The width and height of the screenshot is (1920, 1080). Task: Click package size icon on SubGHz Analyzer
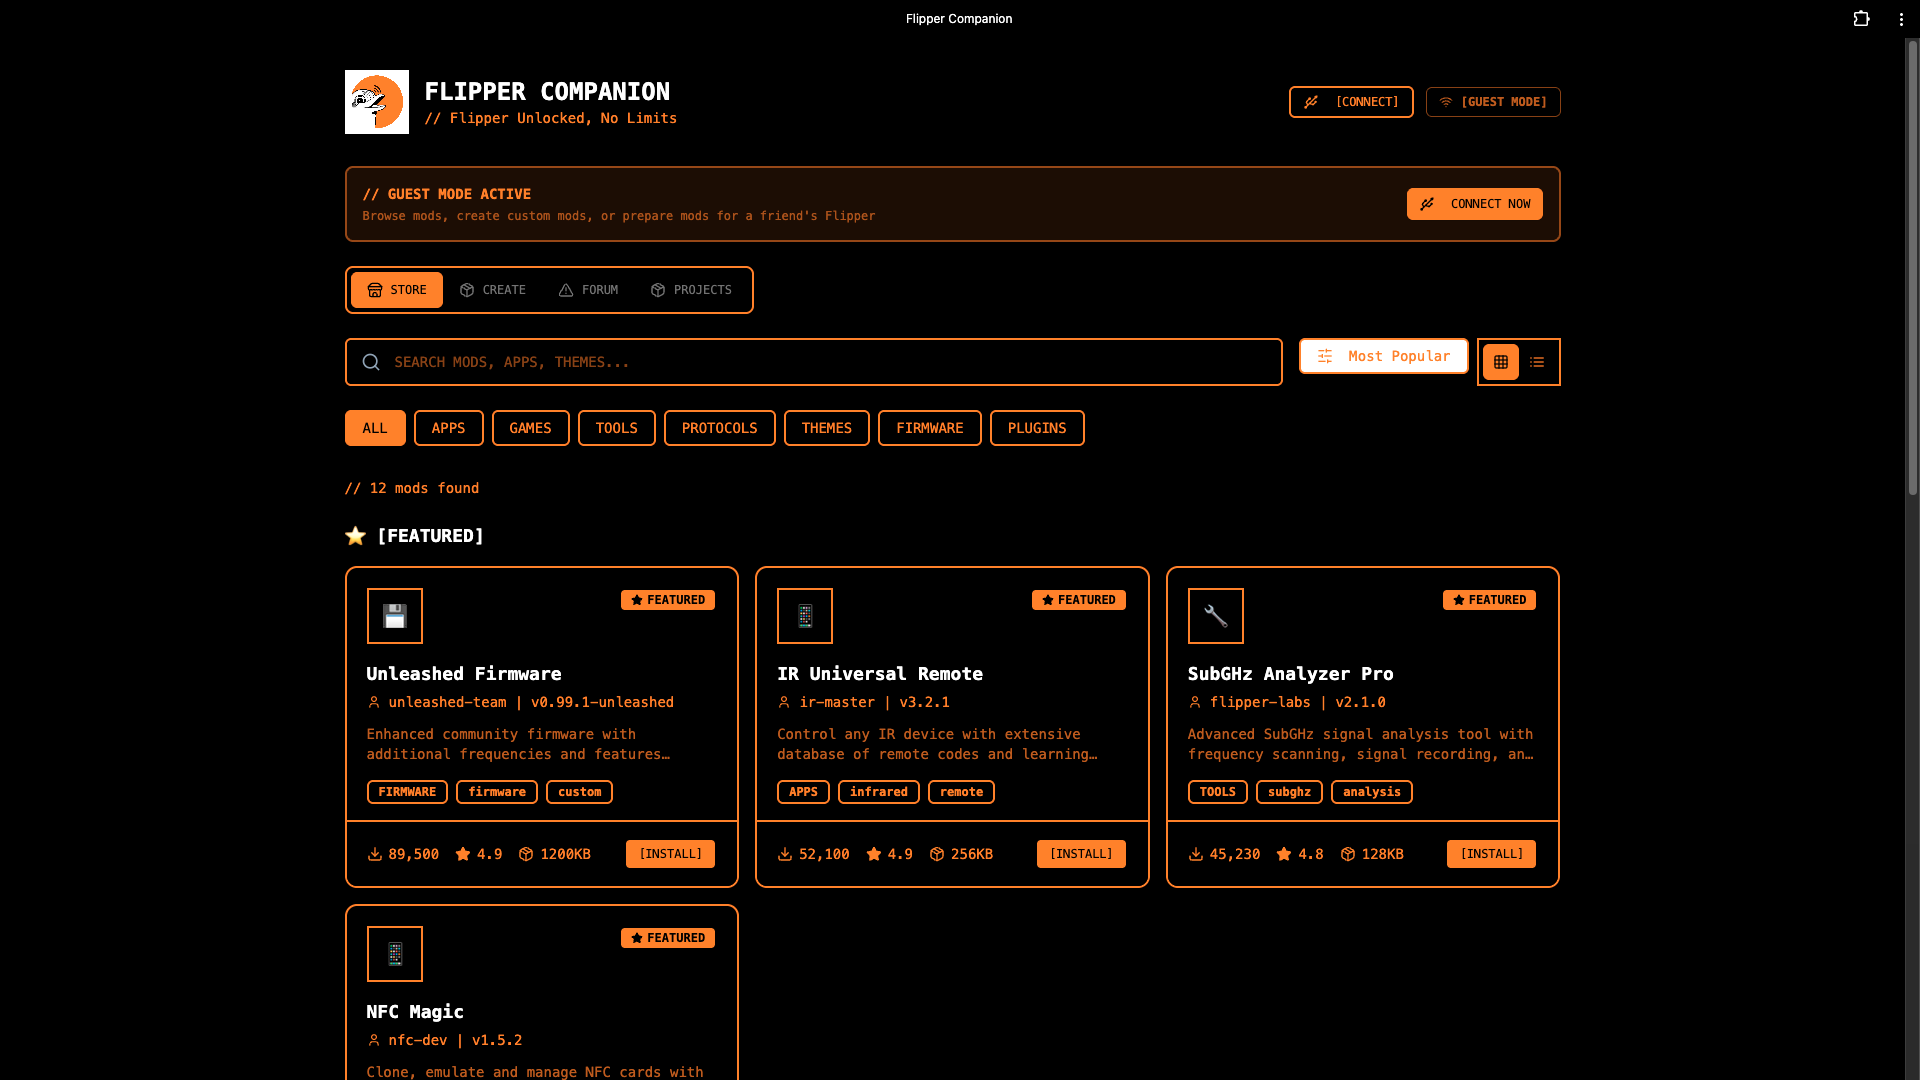coord(1348,854)
